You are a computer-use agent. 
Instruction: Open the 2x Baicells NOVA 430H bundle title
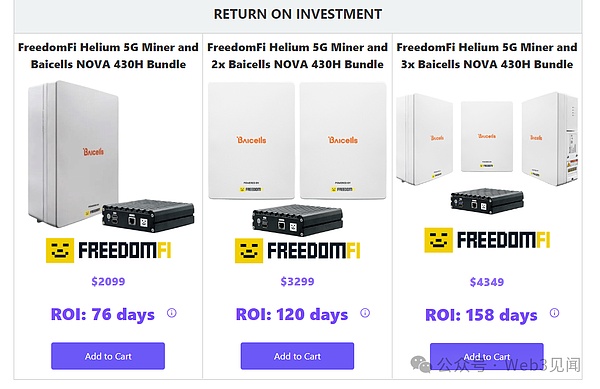297,55
